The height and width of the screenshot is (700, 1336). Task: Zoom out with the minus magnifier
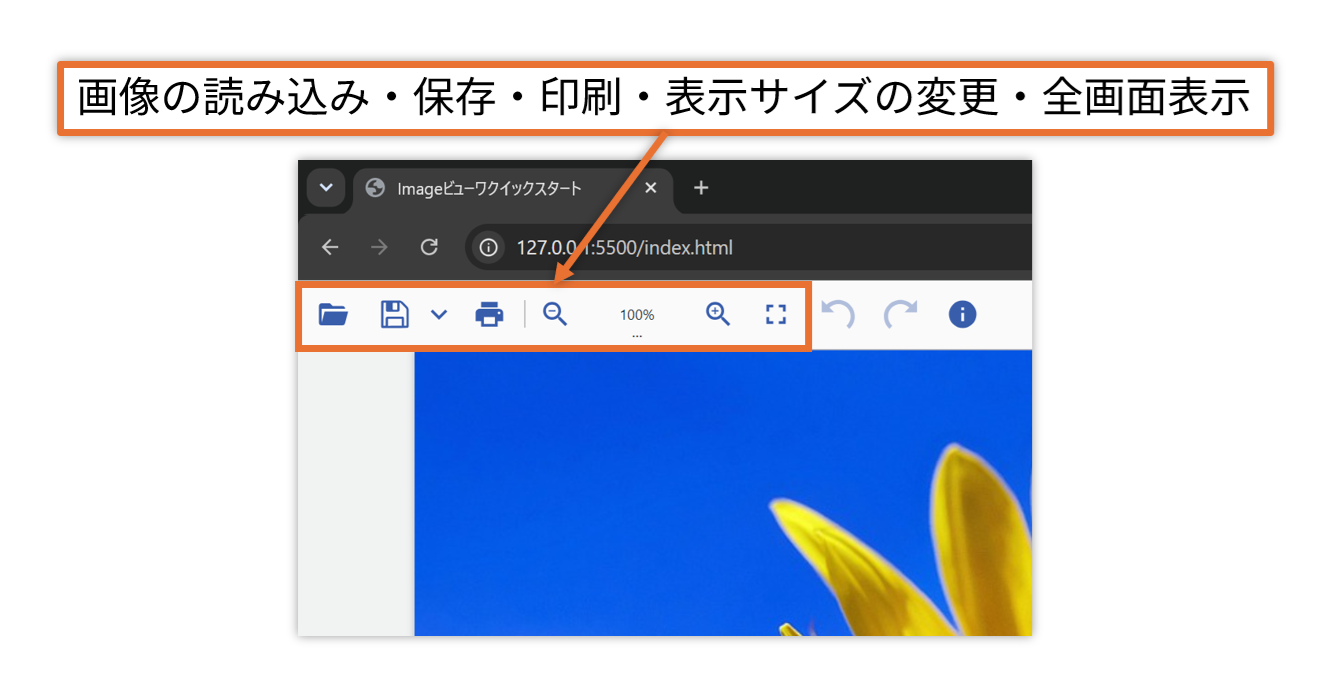555,314
